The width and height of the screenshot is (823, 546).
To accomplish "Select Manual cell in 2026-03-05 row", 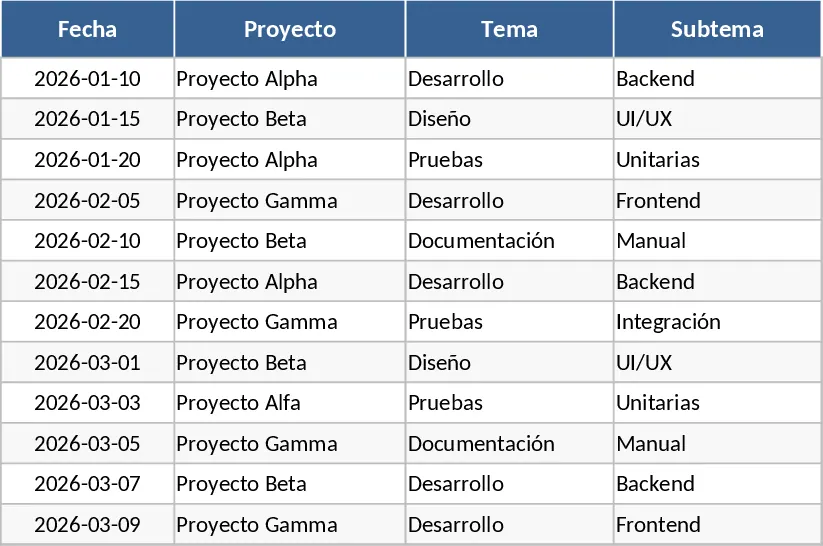I will pos(718,443).
